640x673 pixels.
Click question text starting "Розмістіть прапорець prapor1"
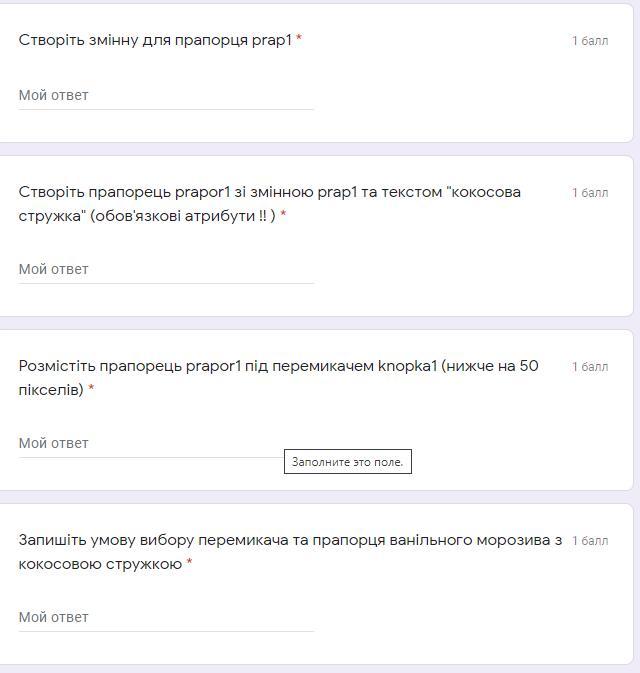point(278,378)
